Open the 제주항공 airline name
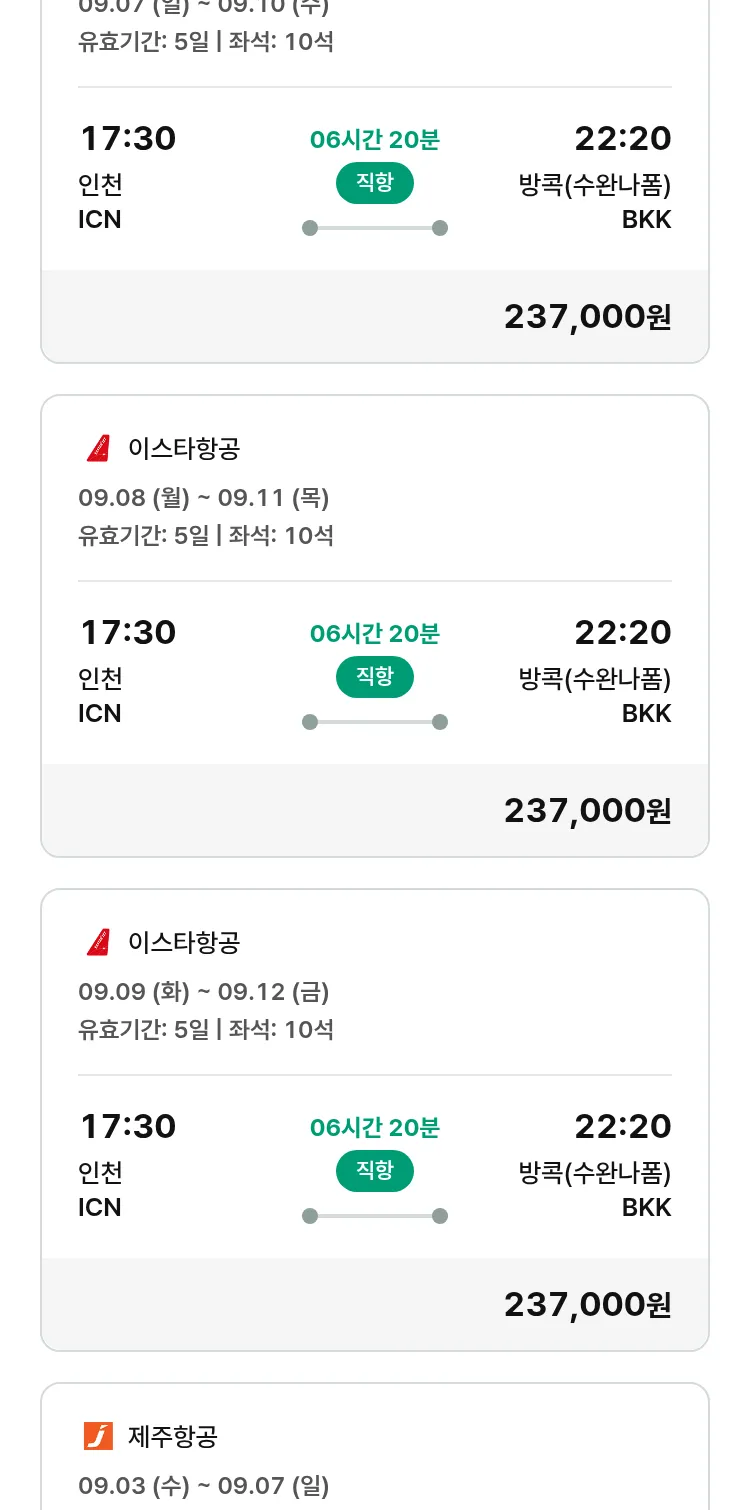Viewport: 750px width, 1510px height. 173,1437
